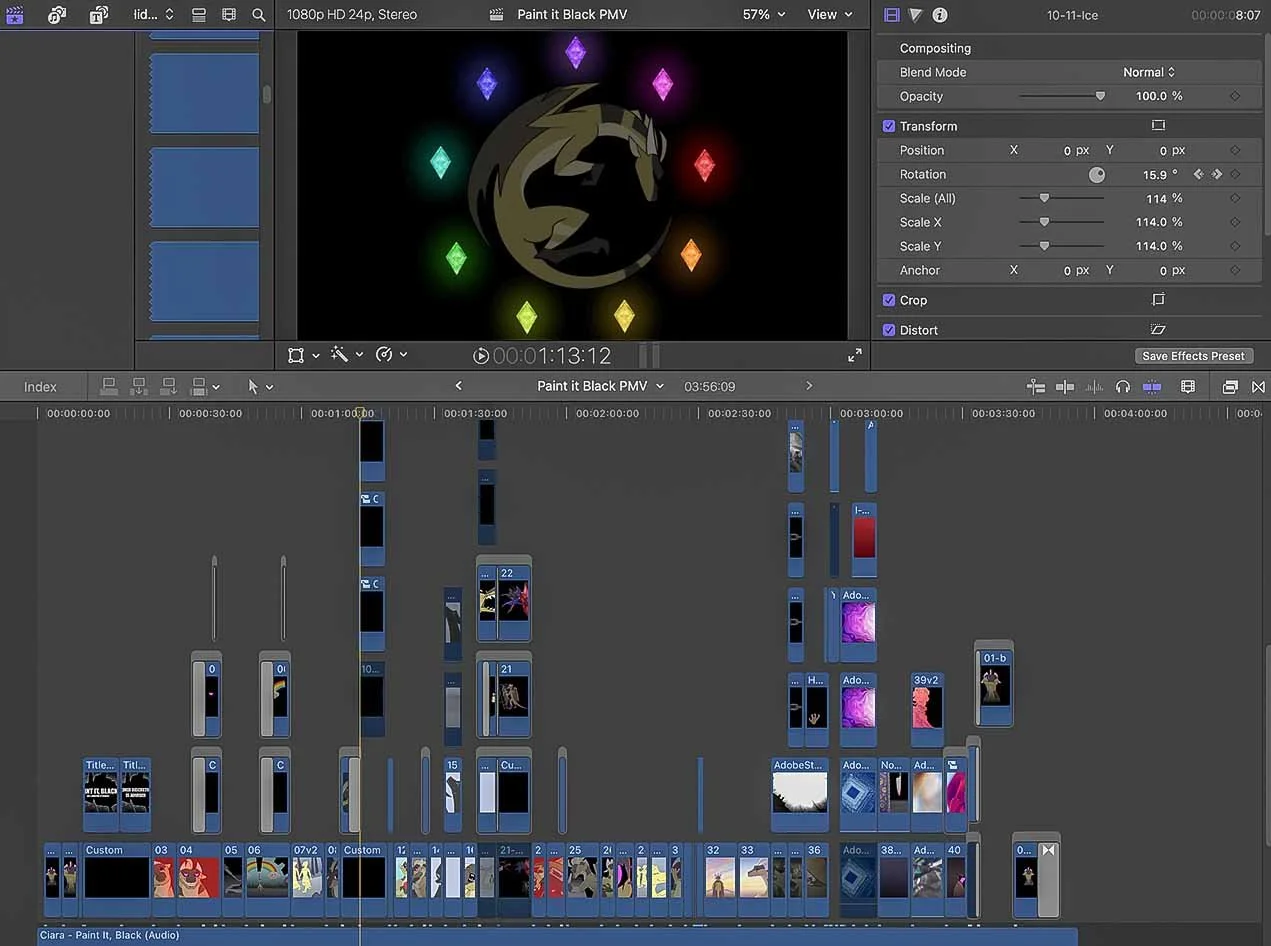
Task: Add keyframe for Position
Action: [x=1235, y=150]
